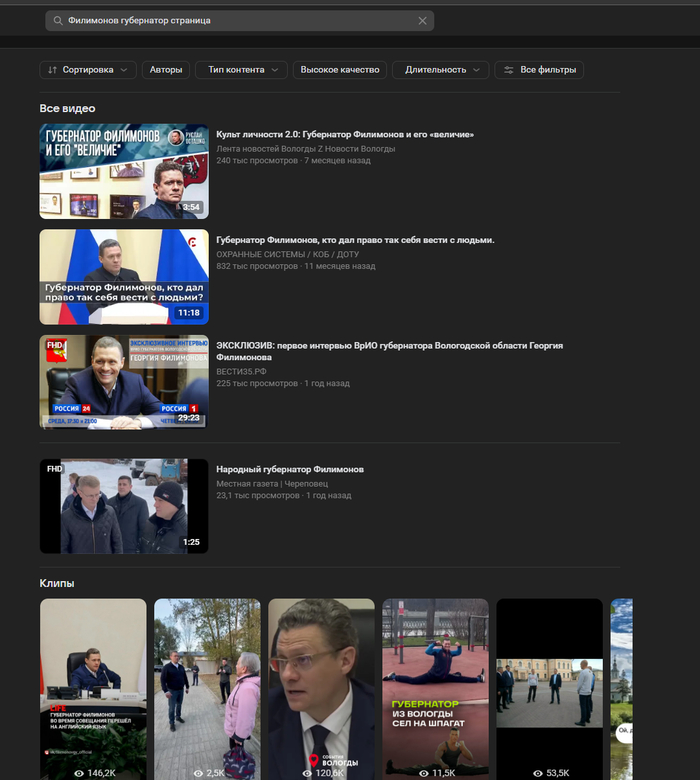Expand the Длительность dropdown
700x780 pixels.
coord(440,70)
